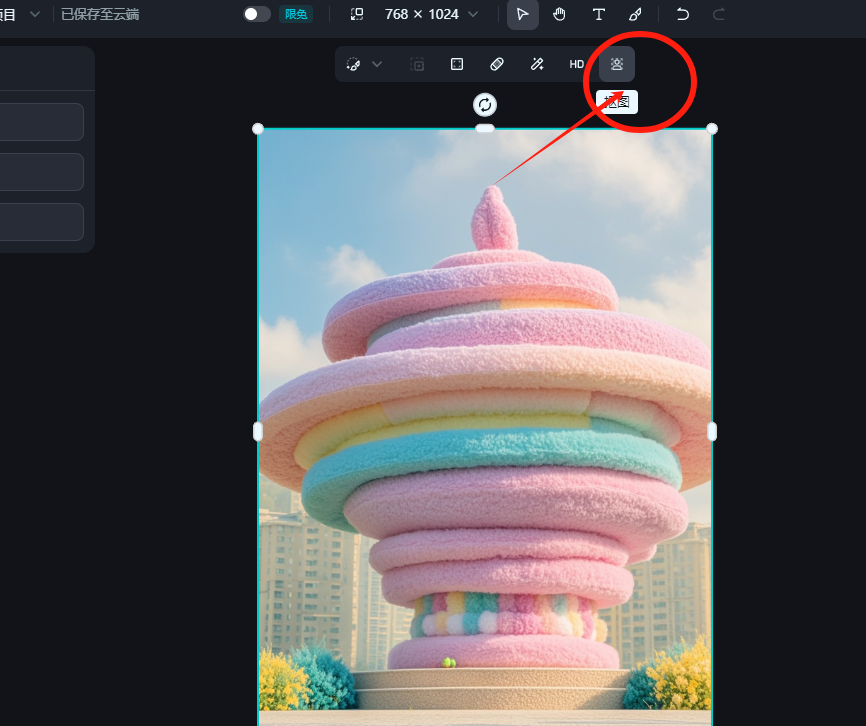The height and width of the screenshot is (726, 866).
Task: Activate the hand pan tool
Action: (x=560, y=14)
